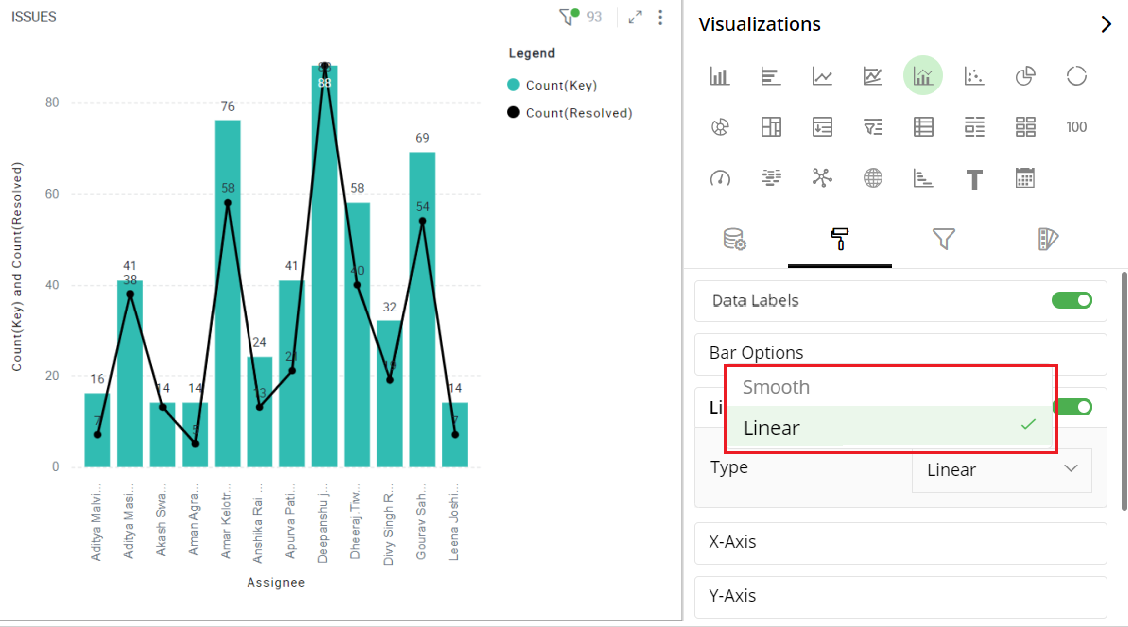Choose the area chart with trend visualization
This screenshot has width=1128, height=627.
pos(873,75)
